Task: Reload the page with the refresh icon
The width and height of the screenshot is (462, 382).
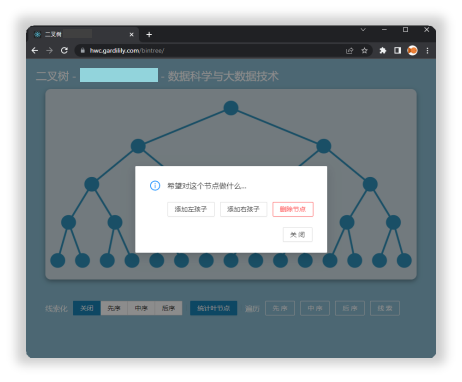Action: click(64, 51)
